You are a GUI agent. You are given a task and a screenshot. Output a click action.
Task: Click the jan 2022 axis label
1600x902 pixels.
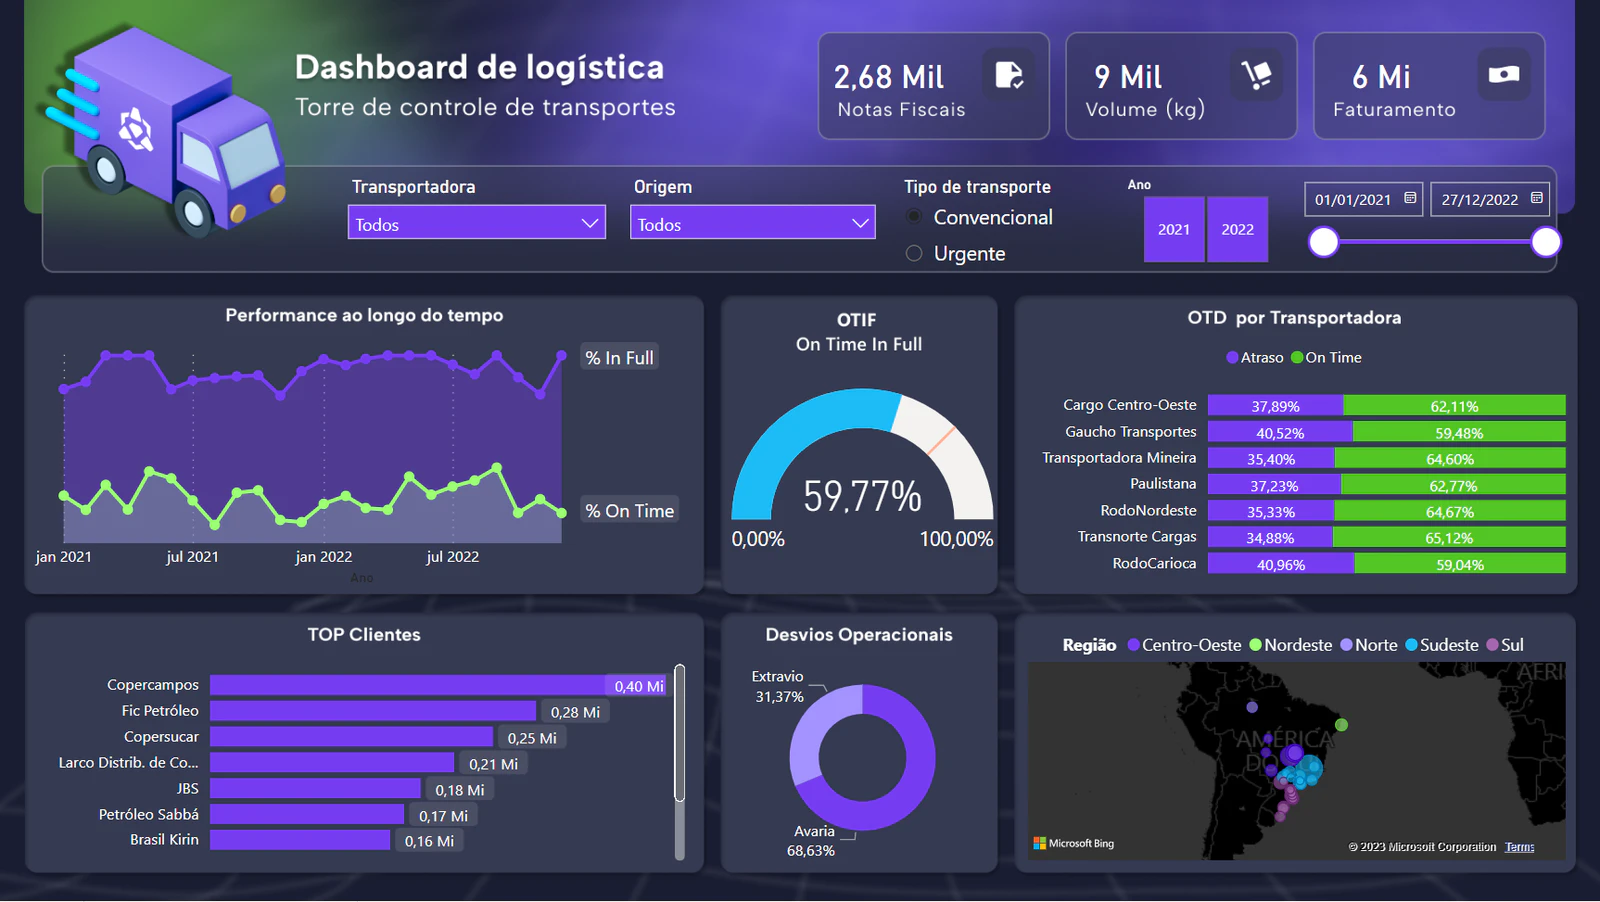coord(324,557)
